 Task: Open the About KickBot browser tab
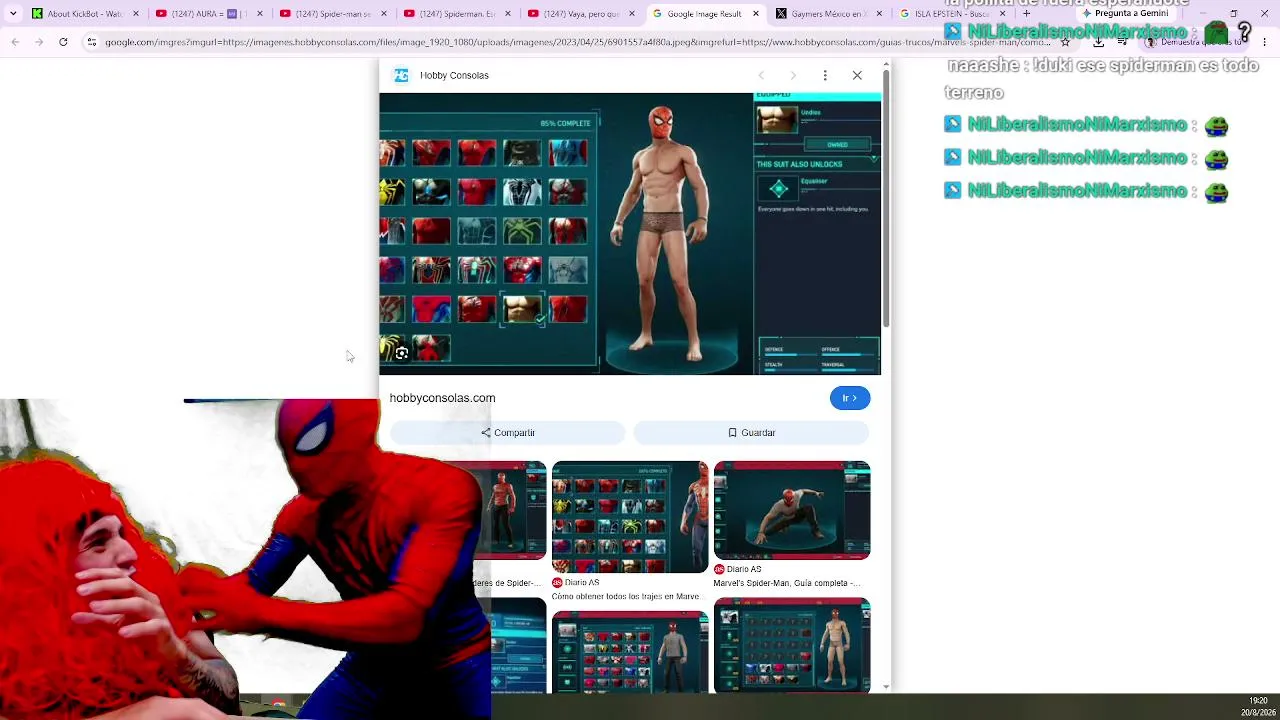tap(85, 14)
